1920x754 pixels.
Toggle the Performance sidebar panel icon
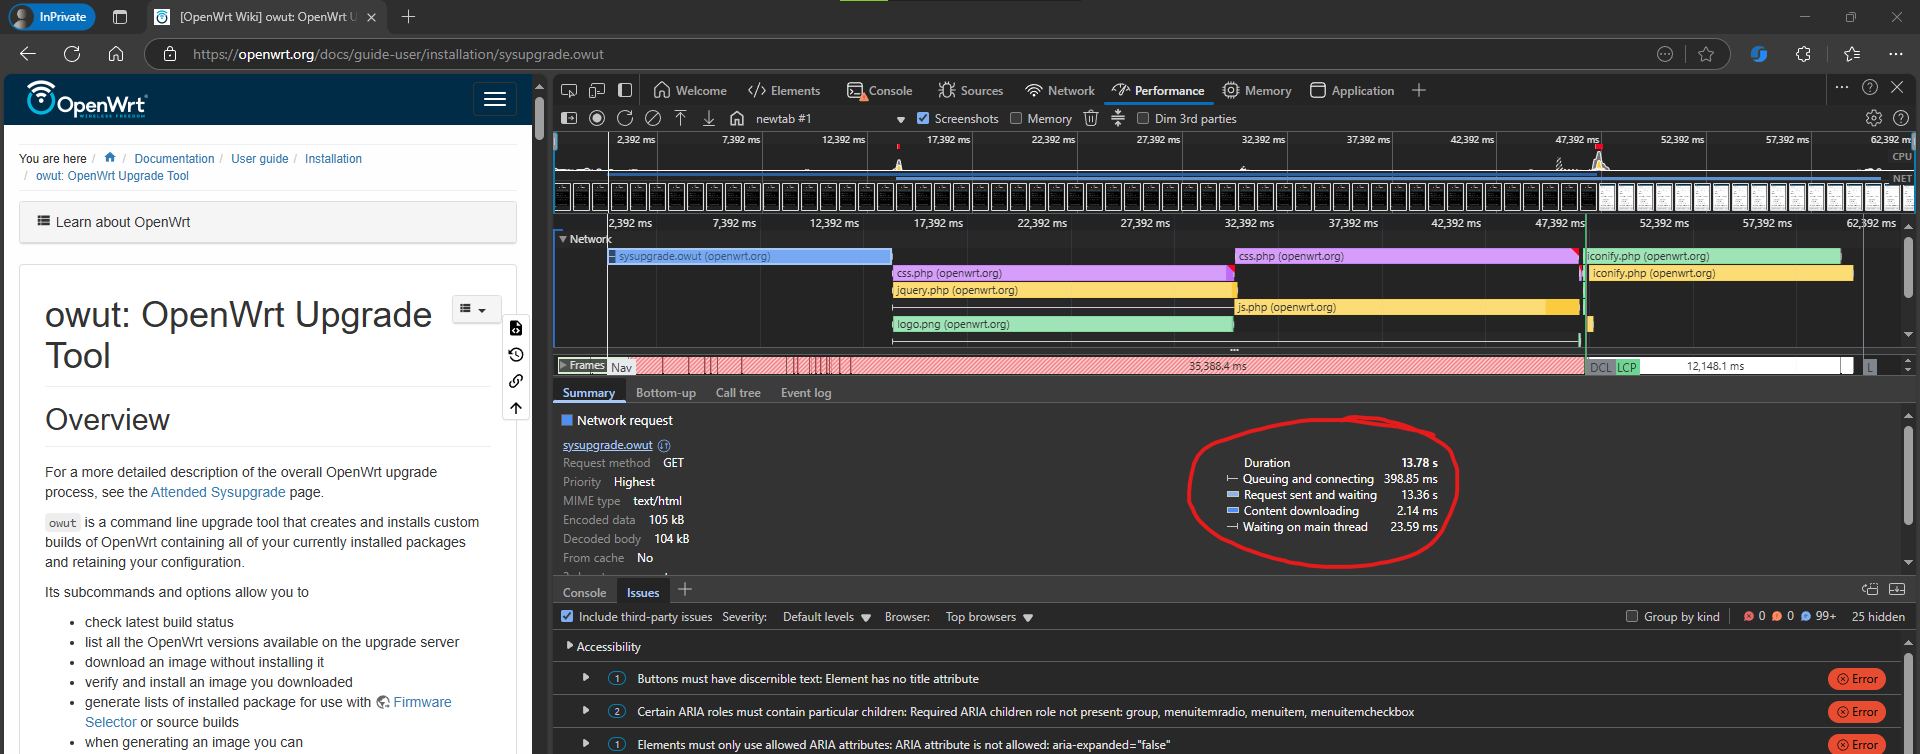tap(569, 118)
